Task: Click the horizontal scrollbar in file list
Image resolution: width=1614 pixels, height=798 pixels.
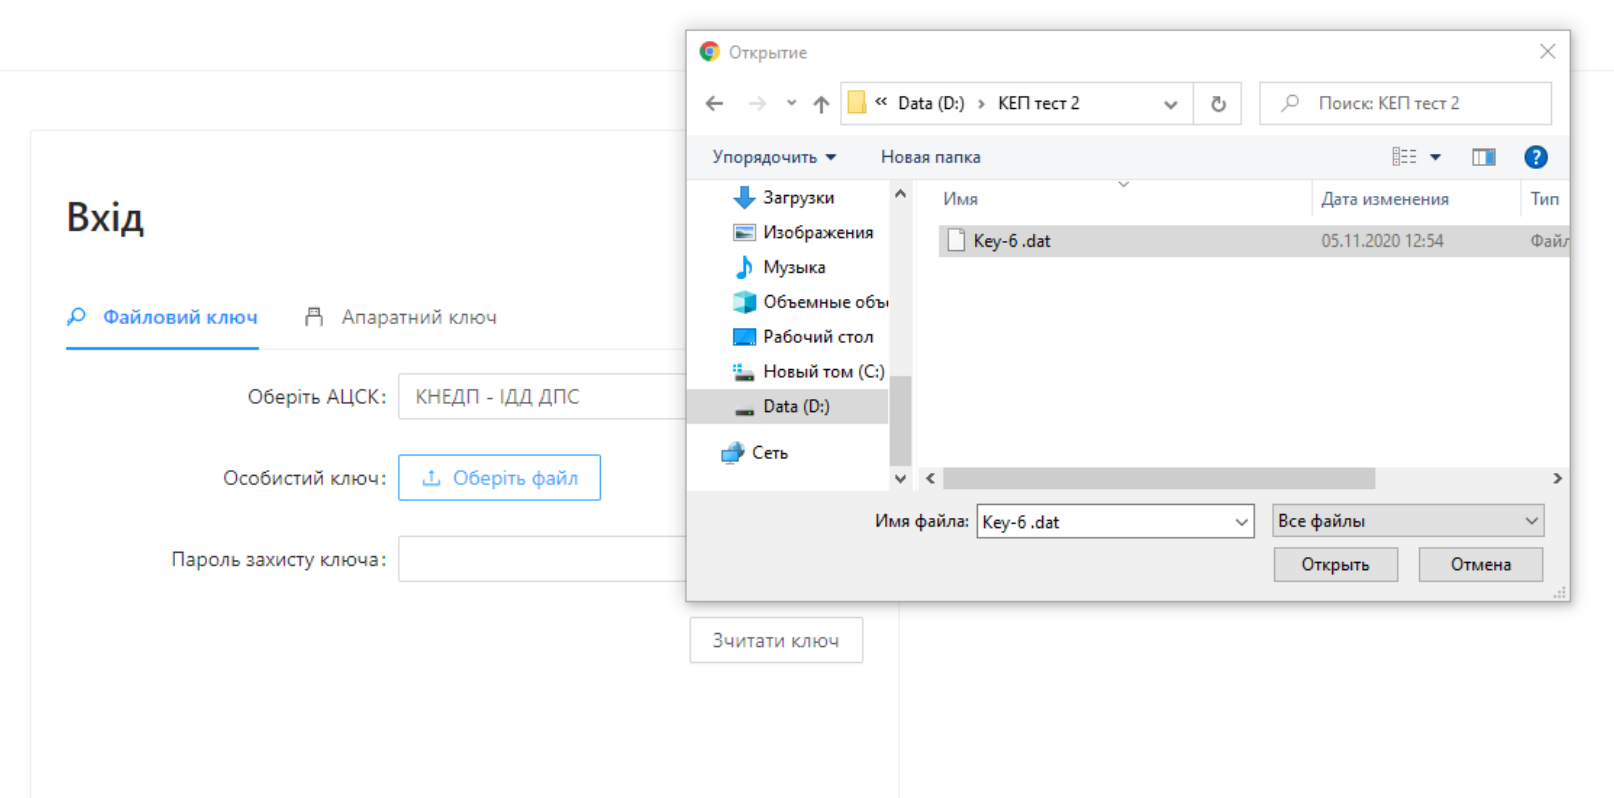Action: [1158, 479]
